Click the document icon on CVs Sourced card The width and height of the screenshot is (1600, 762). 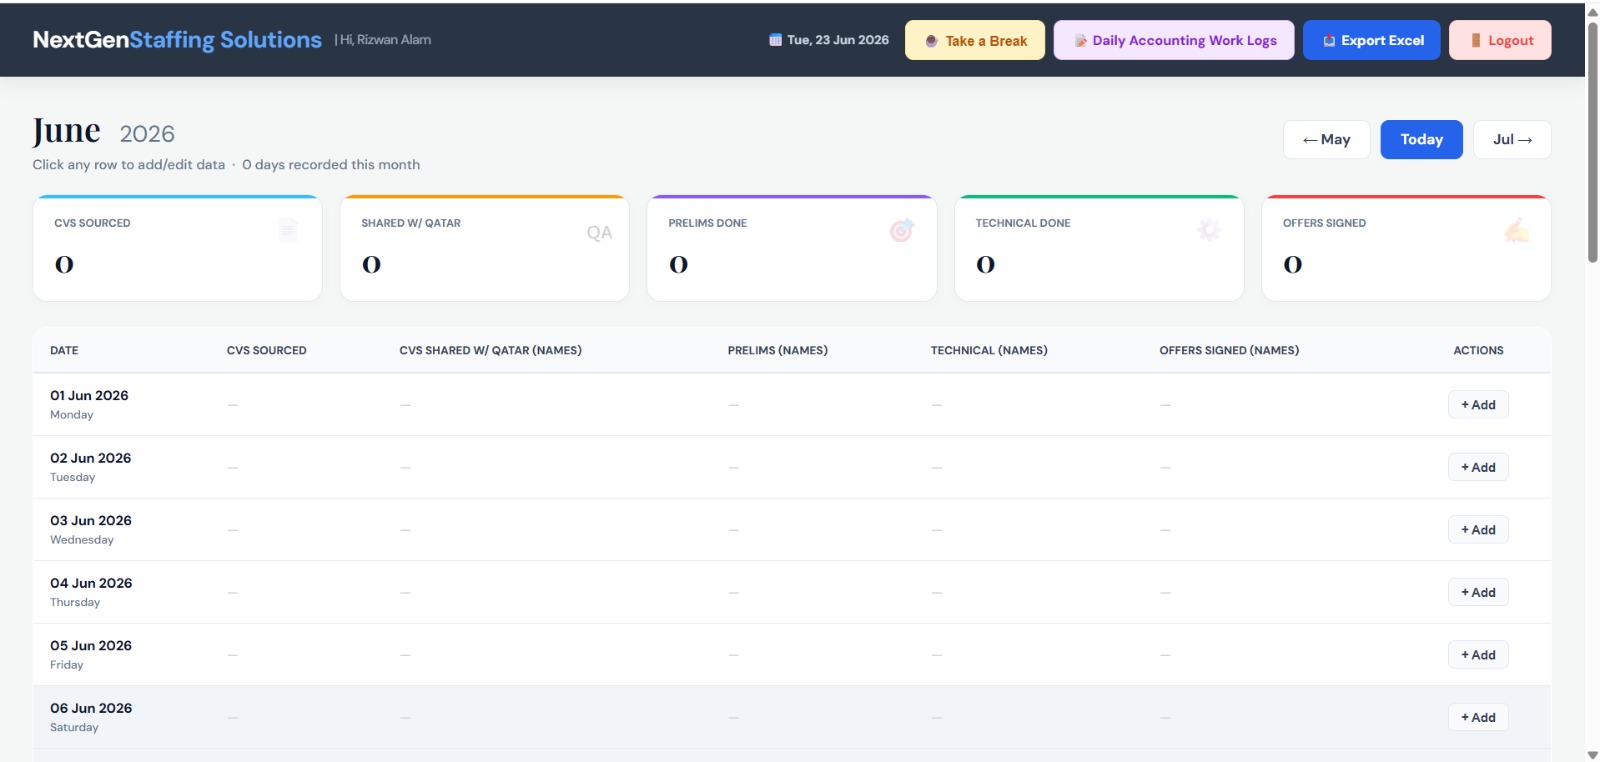[288, 230]
